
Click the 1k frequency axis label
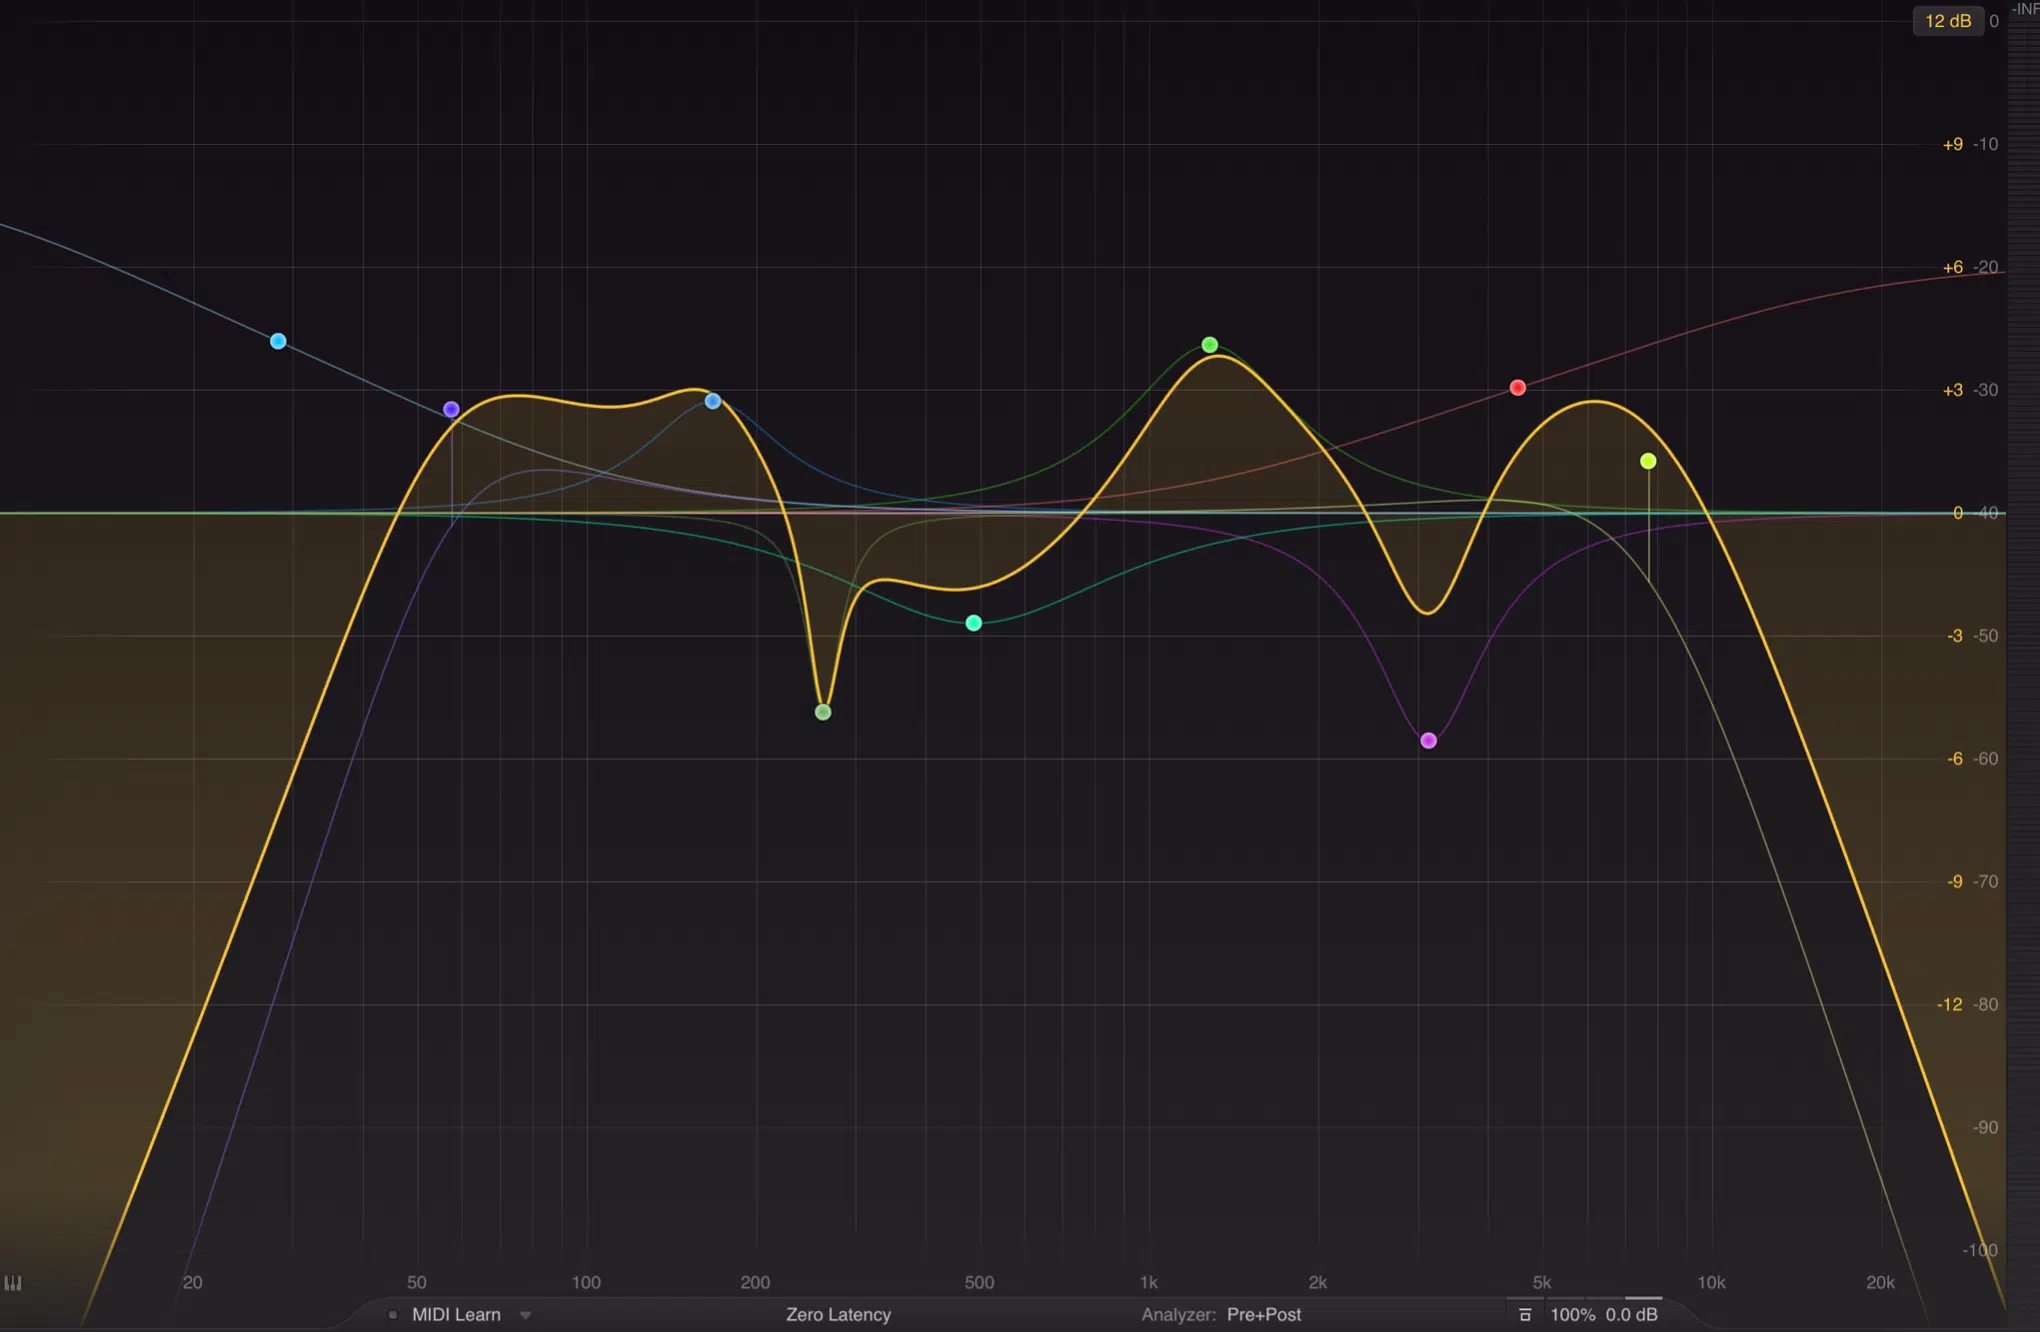[x=1149, y=1283]
